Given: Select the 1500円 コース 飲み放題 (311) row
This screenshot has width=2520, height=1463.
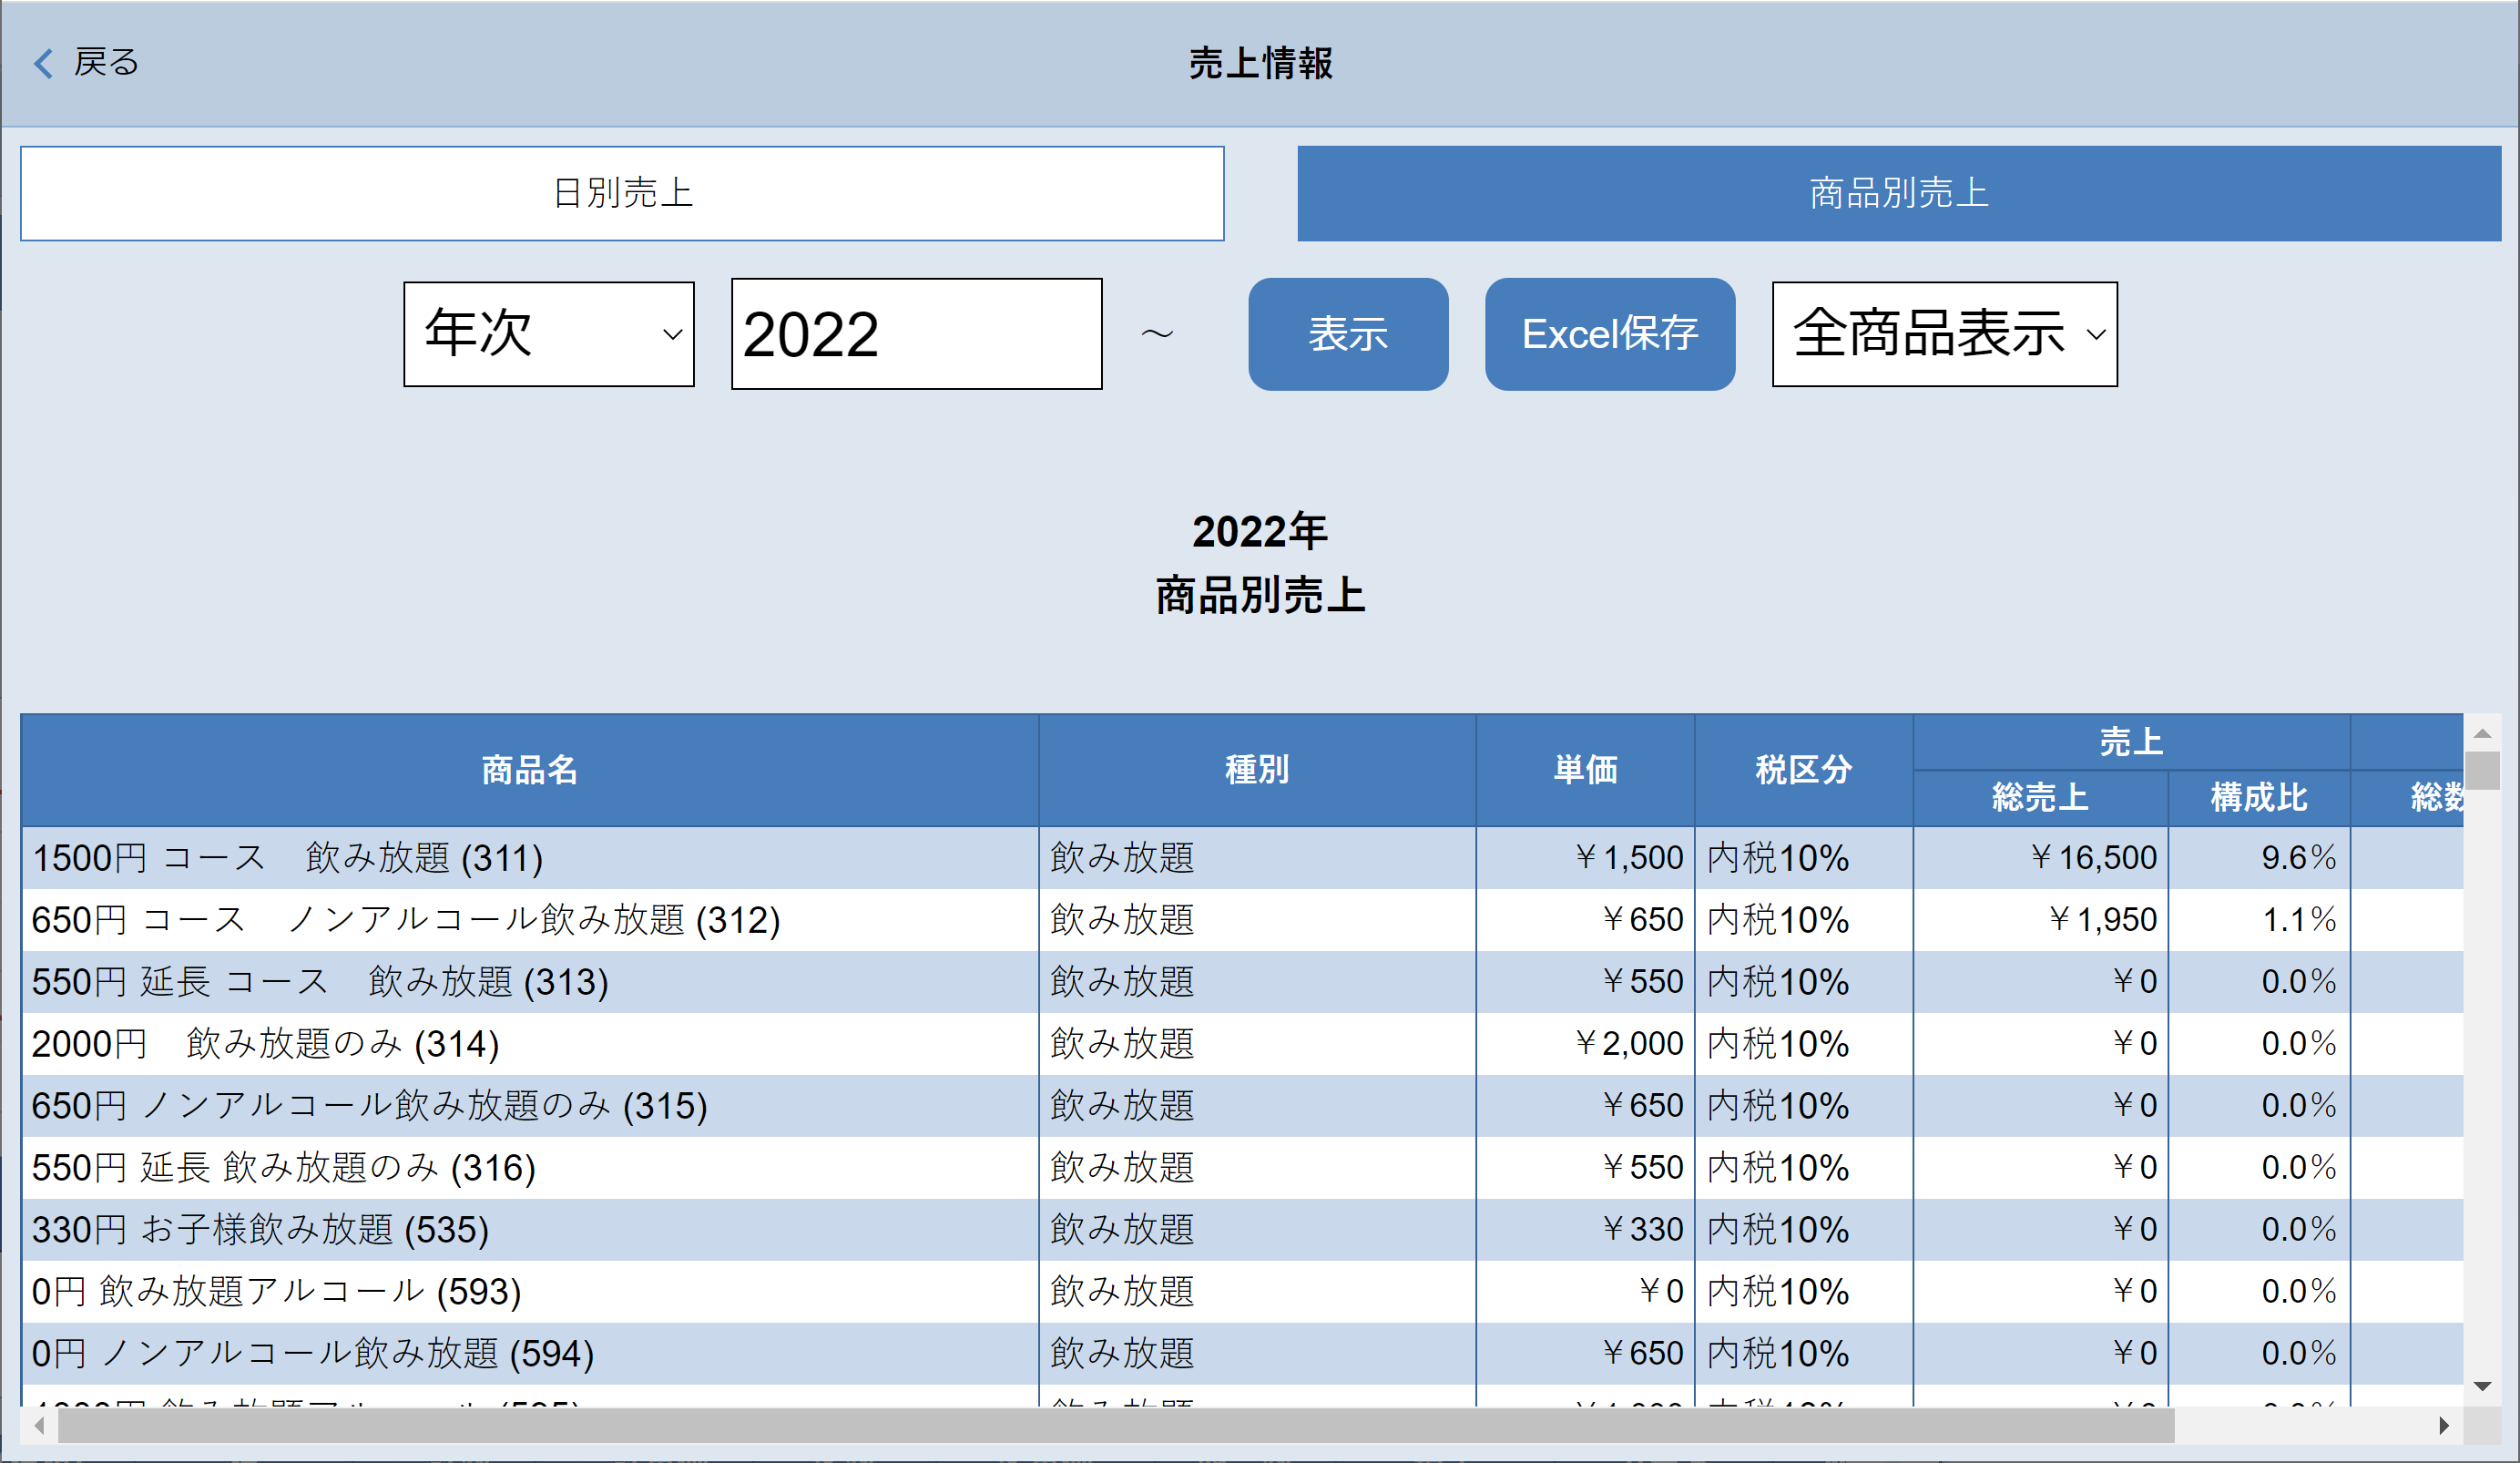Looking at the screenshot, I should tap(288, 858).
